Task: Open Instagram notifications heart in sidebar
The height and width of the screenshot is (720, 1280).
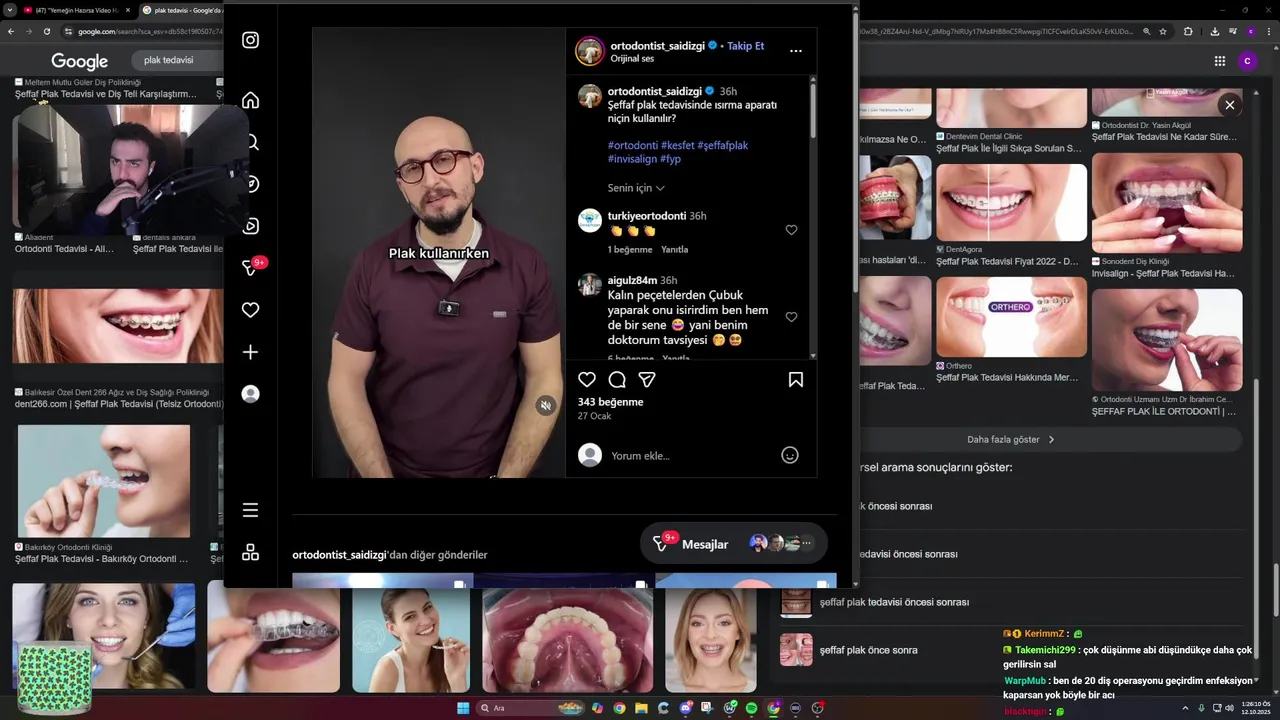Action: click(250, 310)
